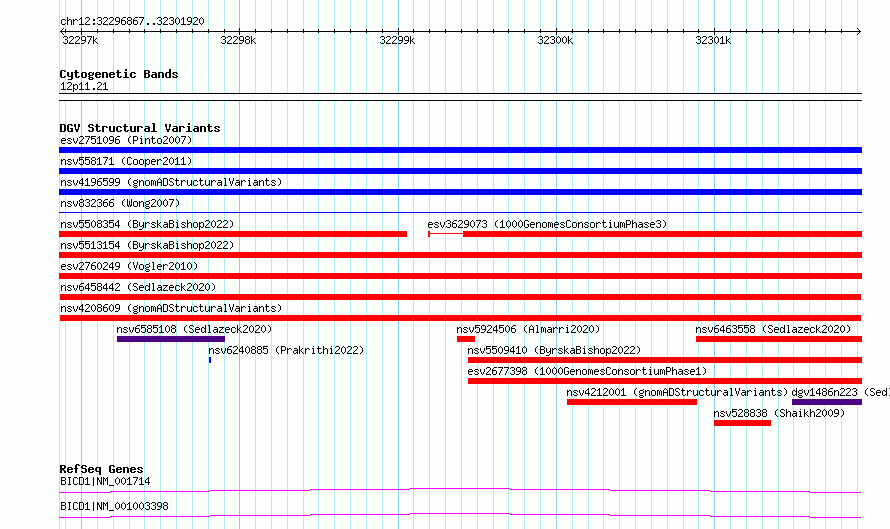890x529 pixels.
Task: Open nsv4196599 (gnomADStructuralVariants) label link
Action: pyautogui.click(x=171, y=182)
